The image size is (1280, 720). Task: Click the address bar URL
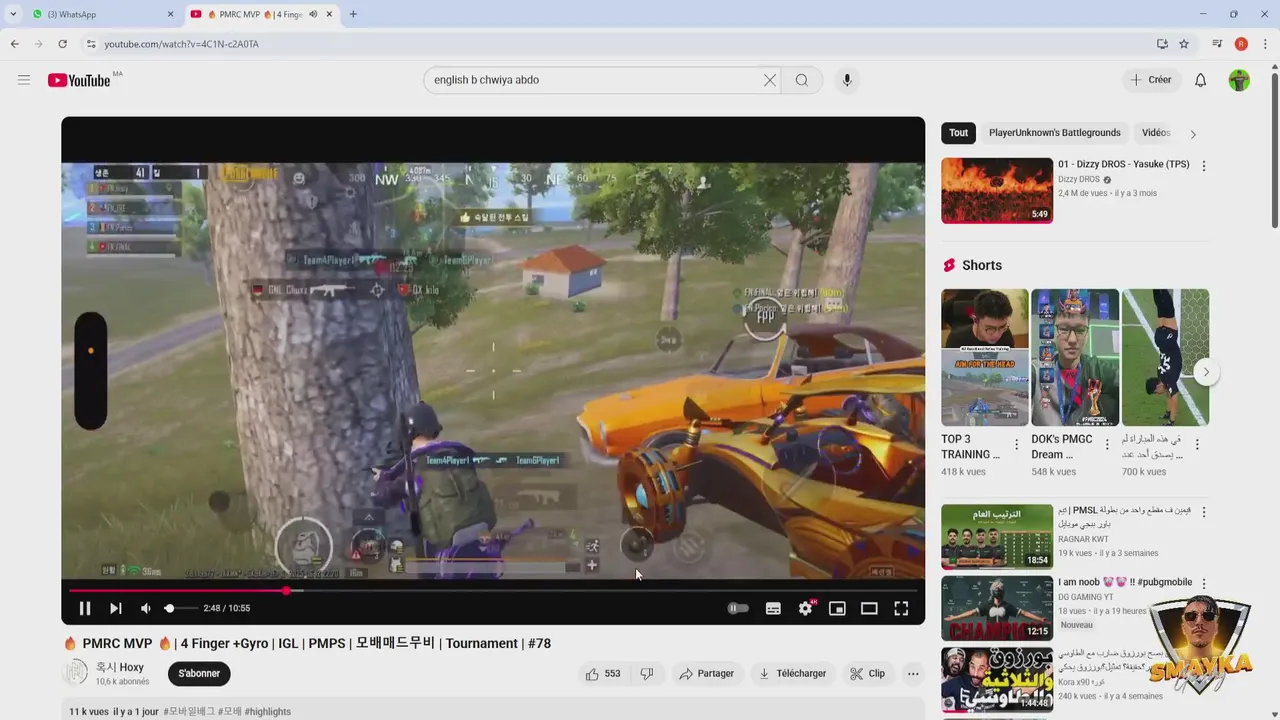[181, 44]
